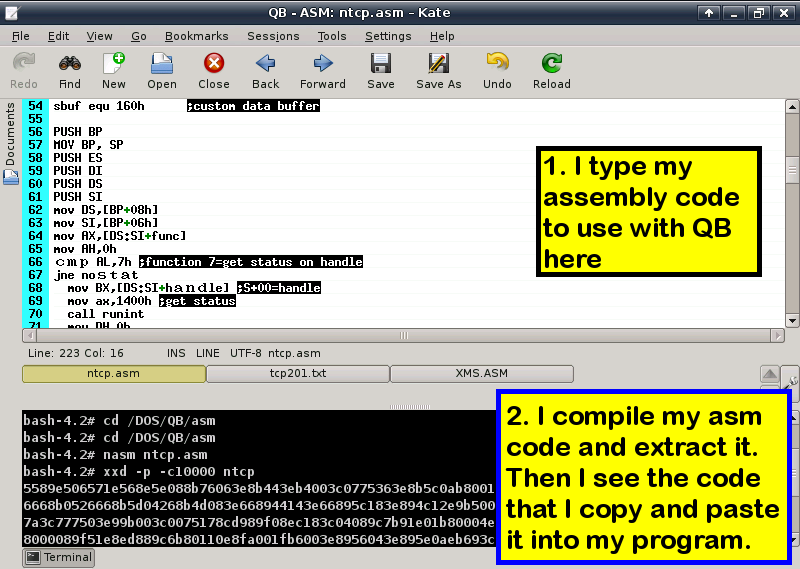This screenshot has width=800, height=569.
Task: Toggle INS insert mode in status bar
Action: click(x=178, y=353)
